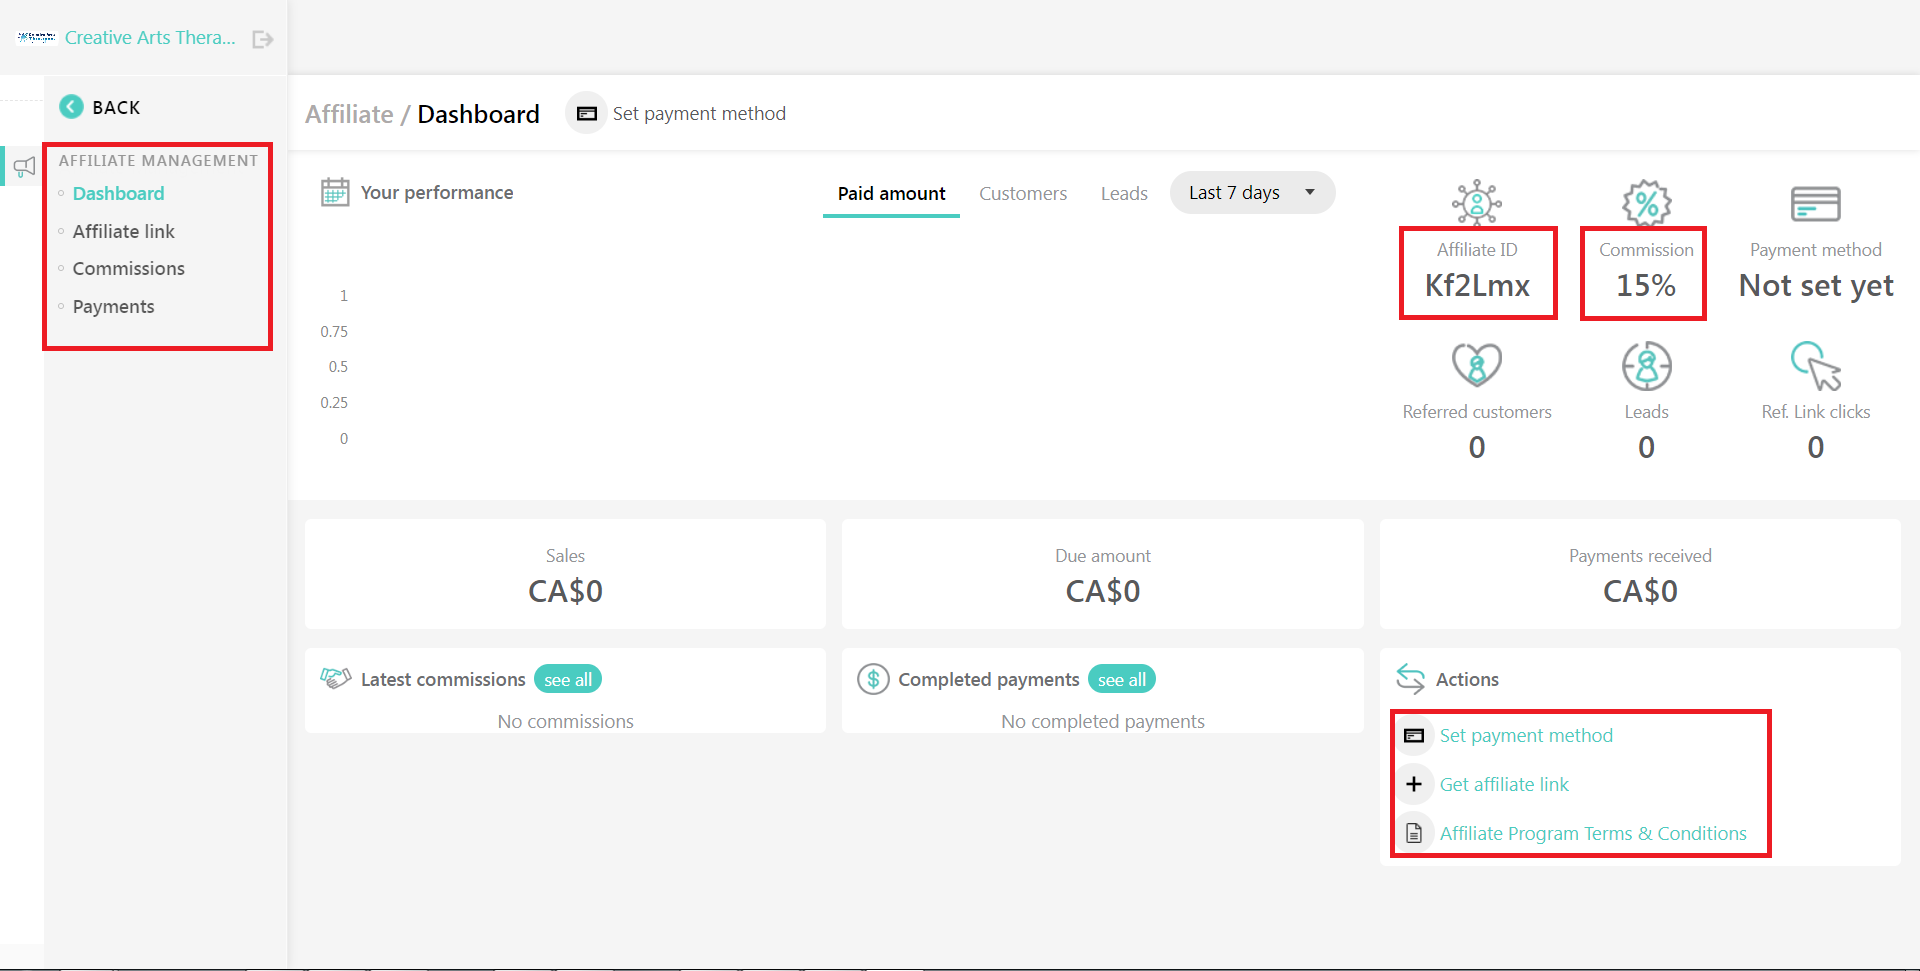Open Affiliate link in sidebar menu
Screen dimensions: 1920x971
point(123,231)
